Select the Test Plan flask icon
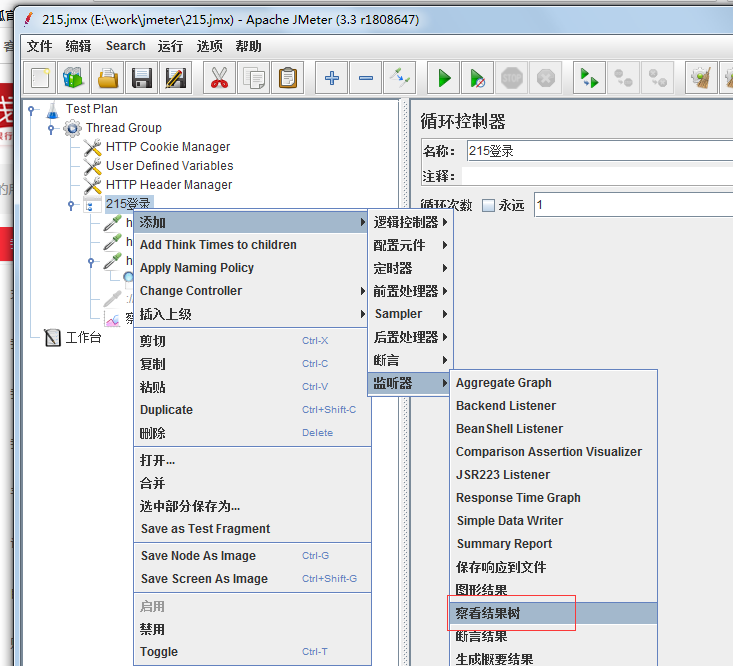The width and height of the screenshot is (733, 666). pos(52,109)
